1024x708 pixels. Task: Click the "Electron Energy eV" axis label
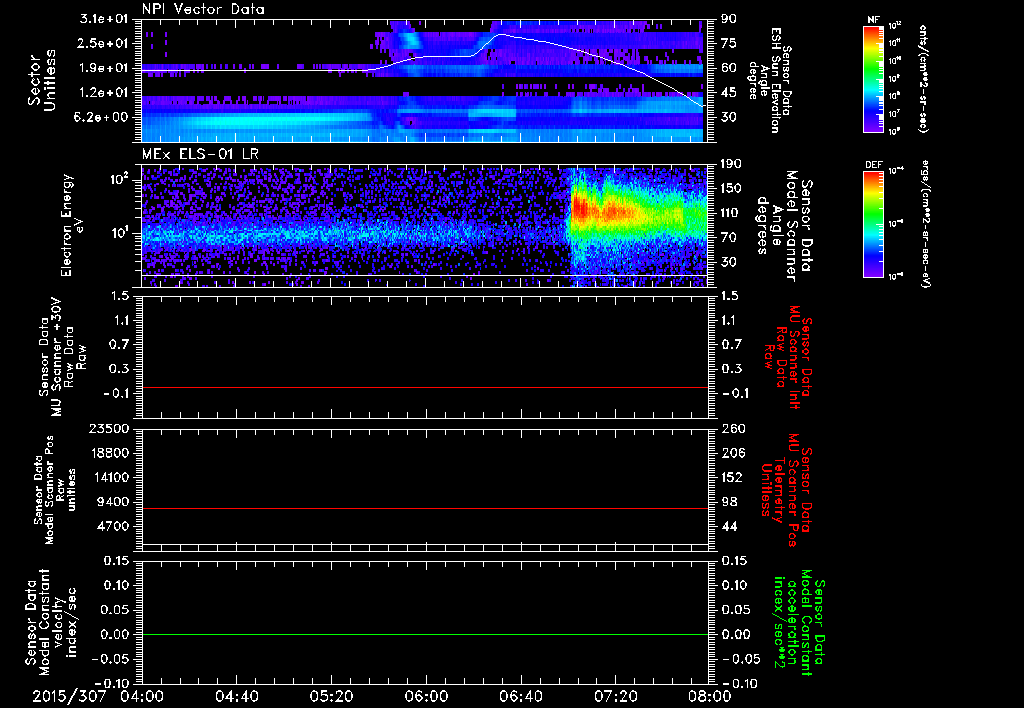pos(72,225)
